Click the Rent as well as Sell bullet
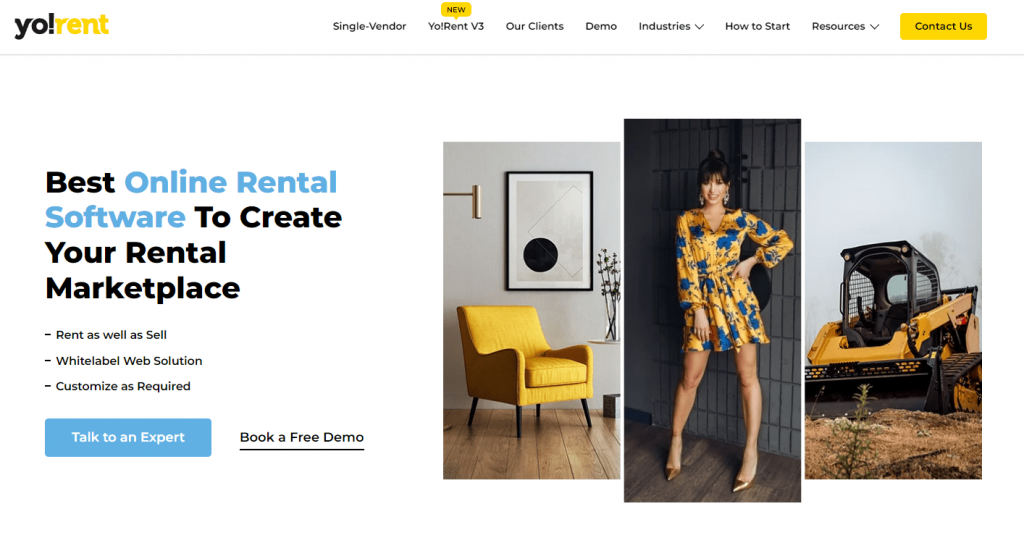The width and height of the screenshot is (1024, 543). pyautogui.click(x=111, y=335)
